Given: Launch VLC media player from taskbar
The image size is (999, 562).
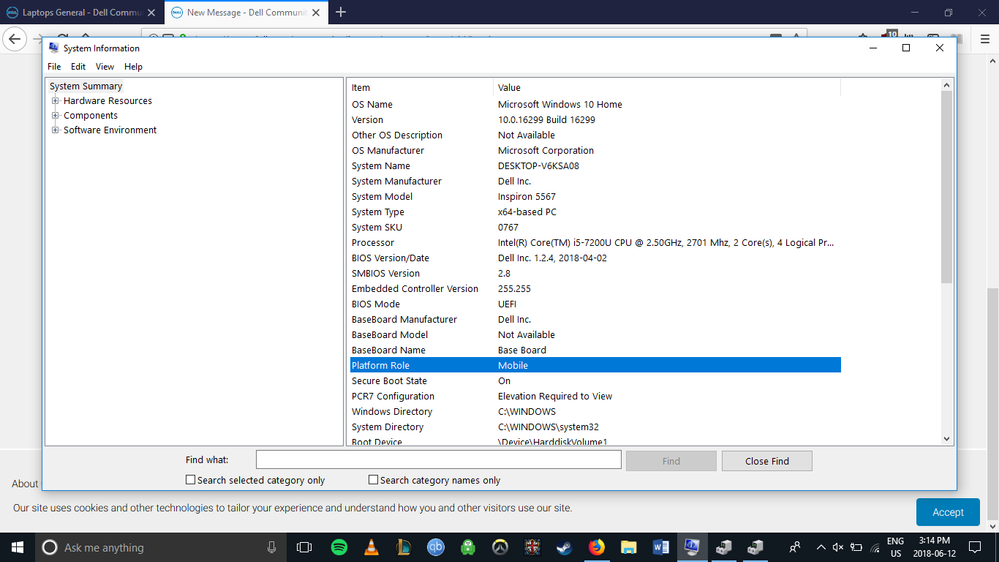Looking at the screenshot, I should click(371, 547).
